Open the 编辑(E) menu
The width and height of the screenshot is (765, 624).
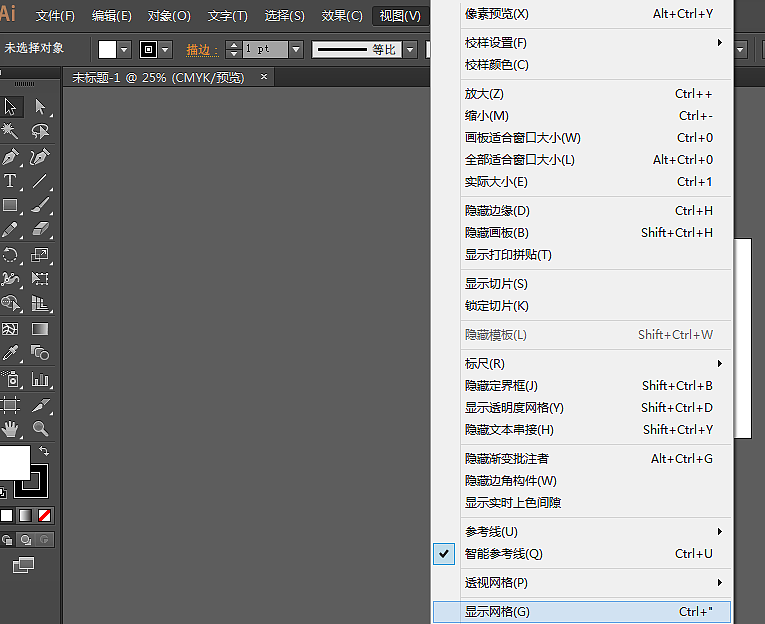pos(112,16)
